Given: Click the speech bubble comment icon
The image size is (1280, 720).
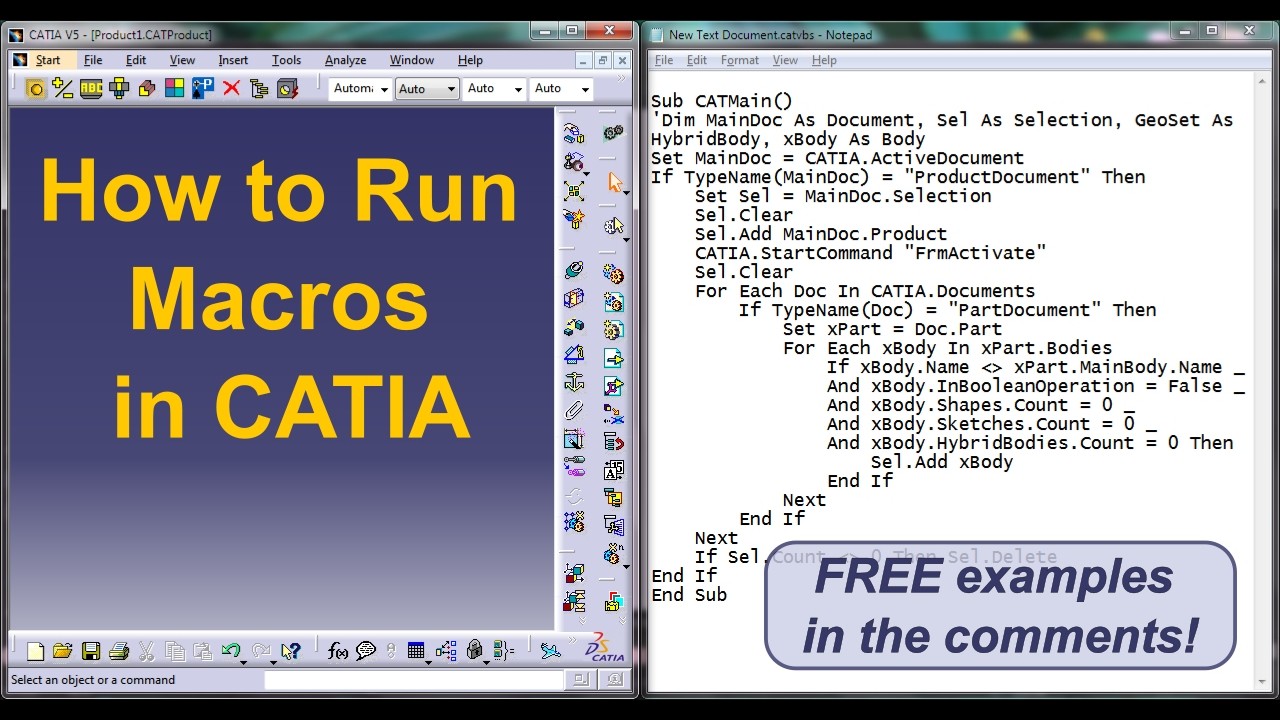Looking at the screenshot, I should (x=366, y=652).
